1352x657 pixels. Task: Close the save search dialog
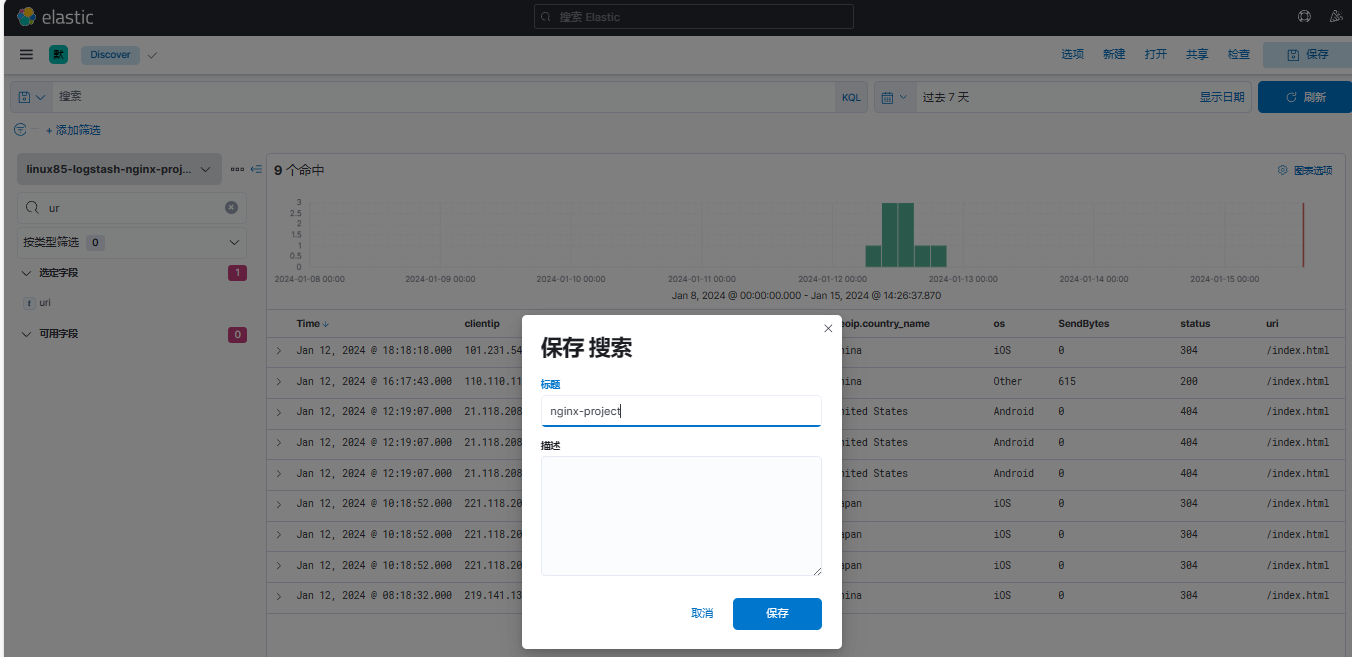828,328
